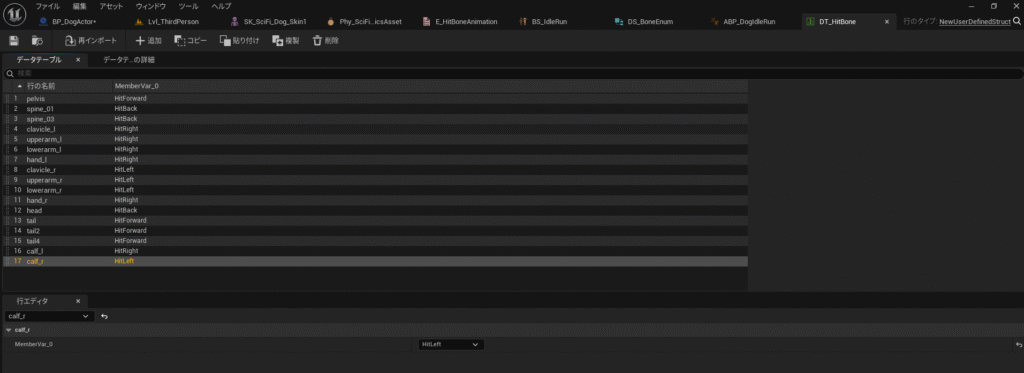Duplicate the selected row with 複製

point(285,41)
